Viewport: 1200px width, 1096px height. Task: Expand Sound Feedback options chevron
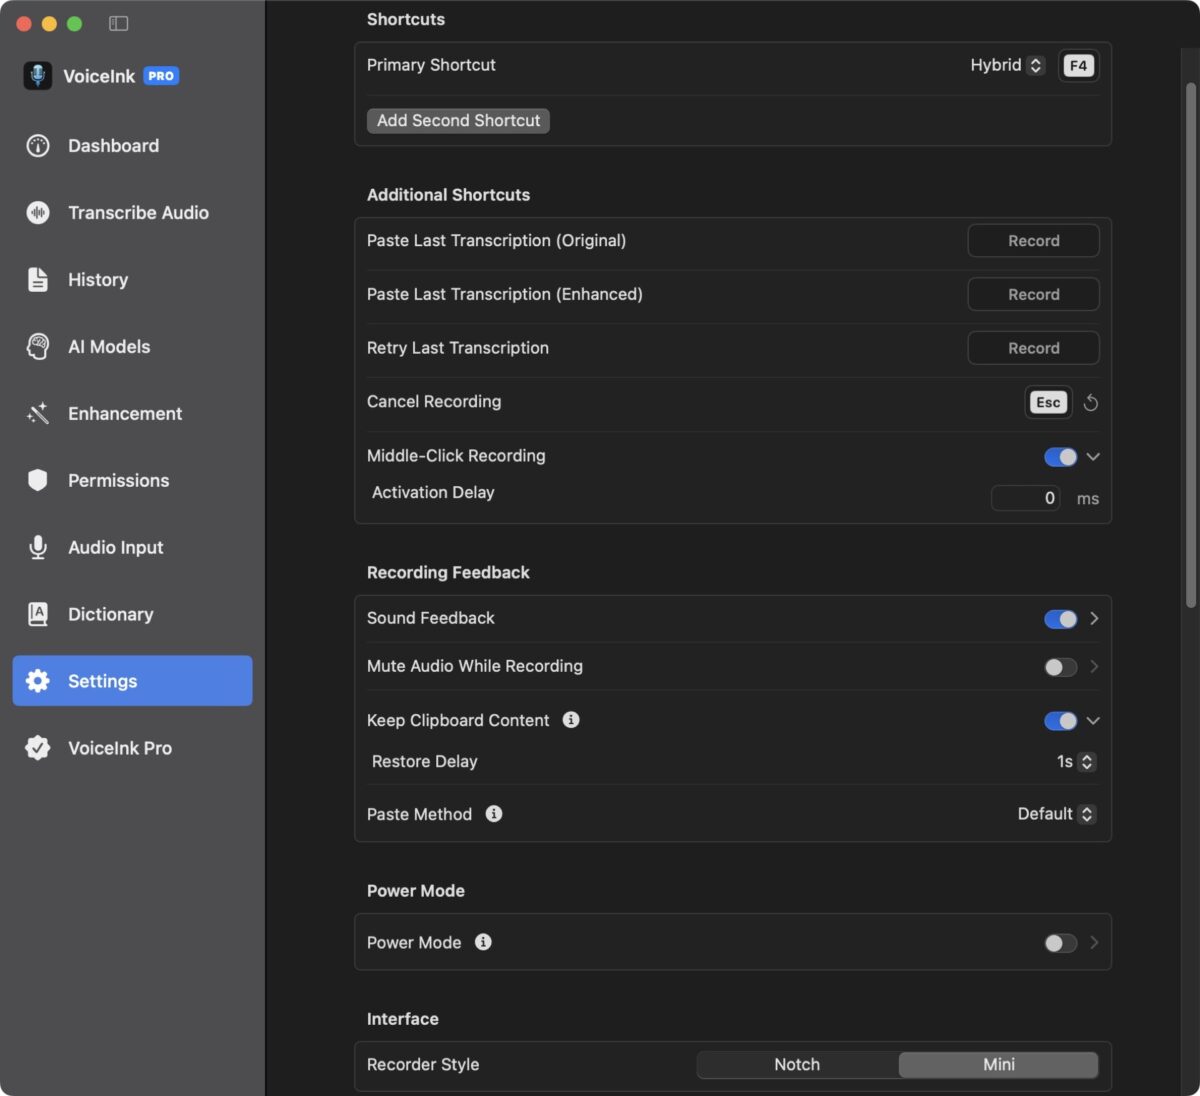coord(1094,619)
